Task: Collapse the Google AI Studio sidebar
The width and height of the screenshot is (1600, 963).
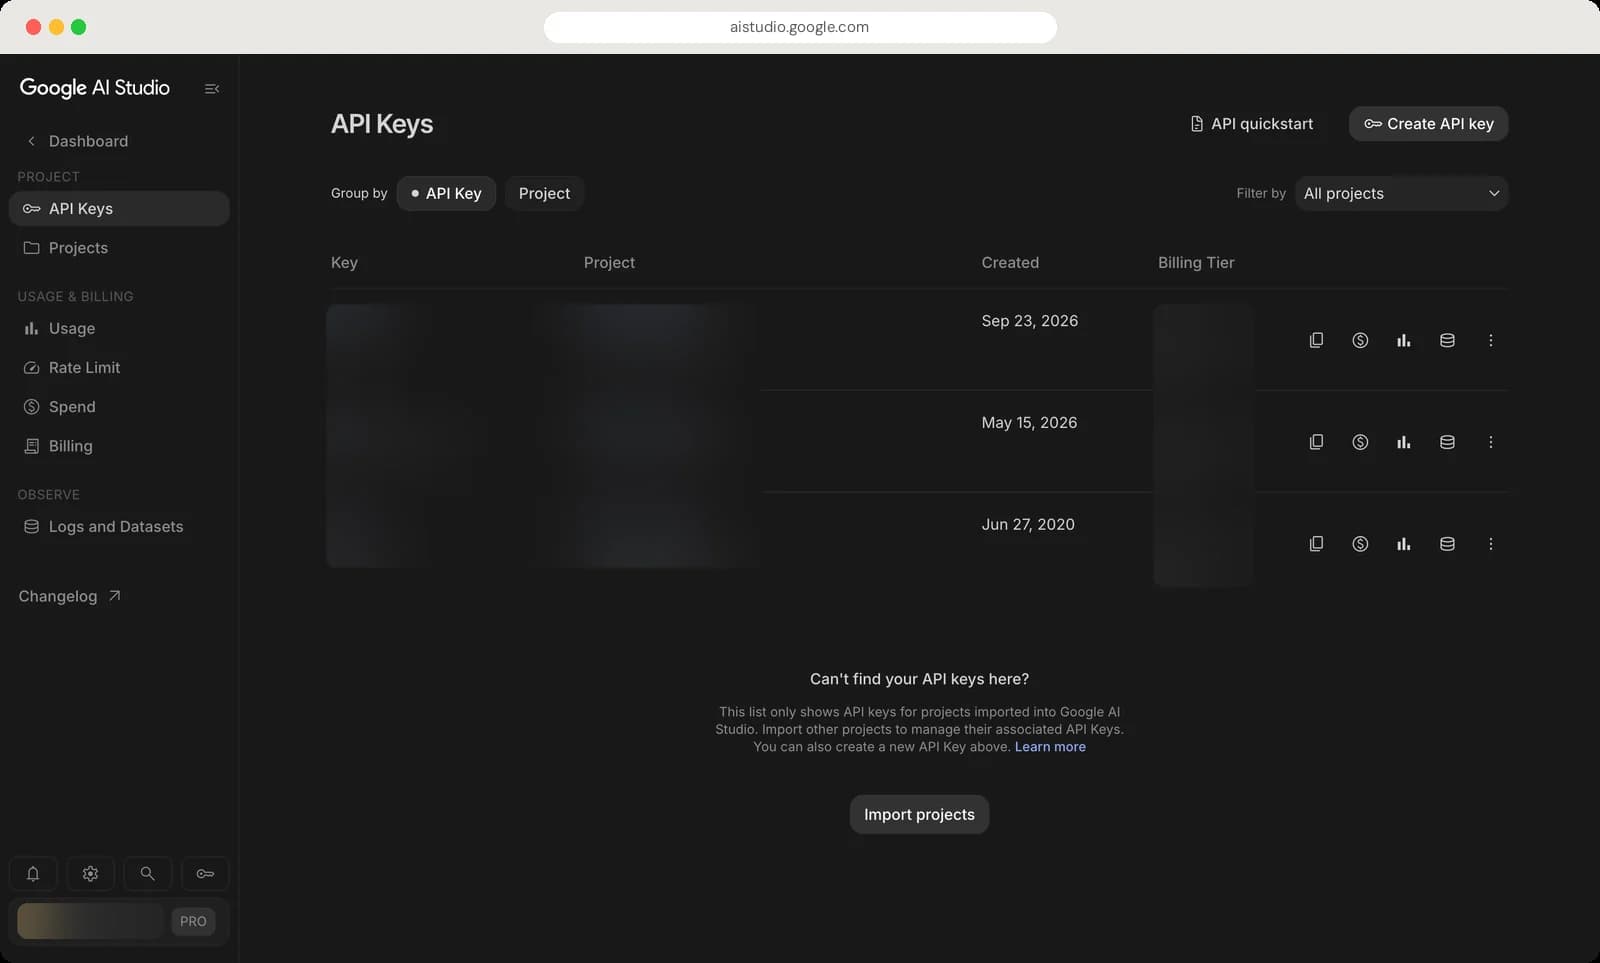Action: coord(212,89)
